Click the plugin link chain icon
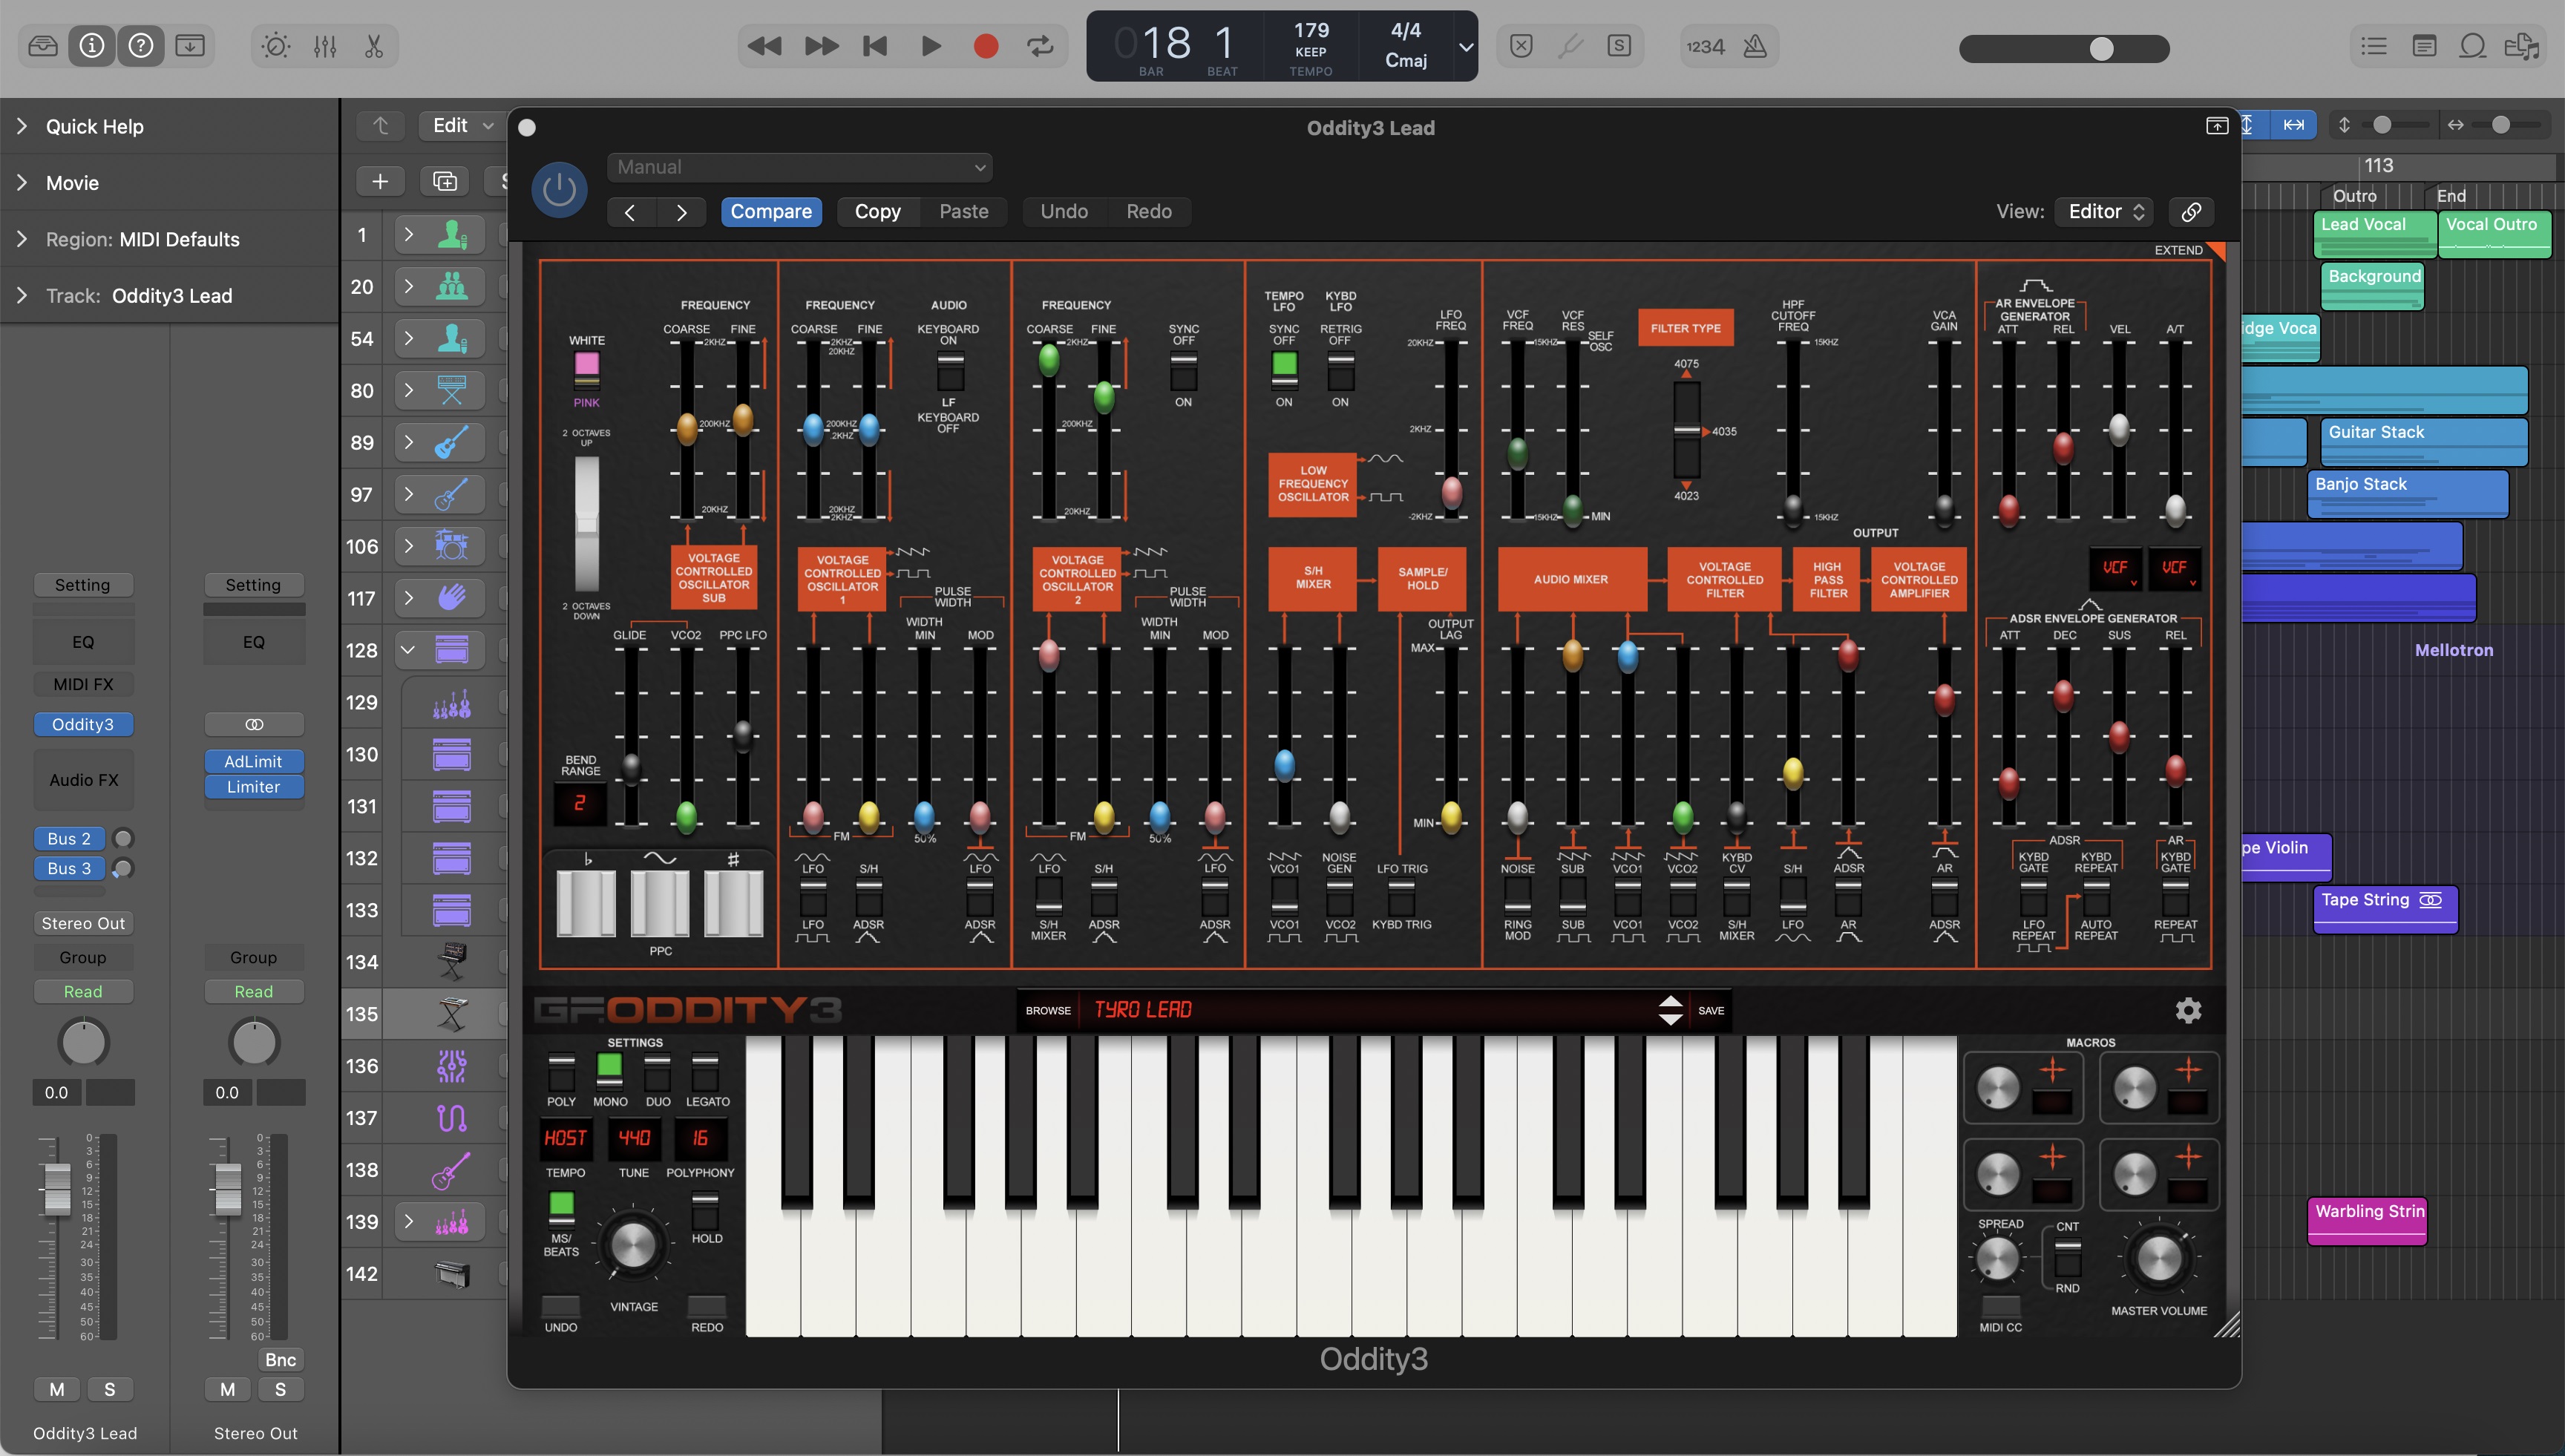 point(2191,211)
